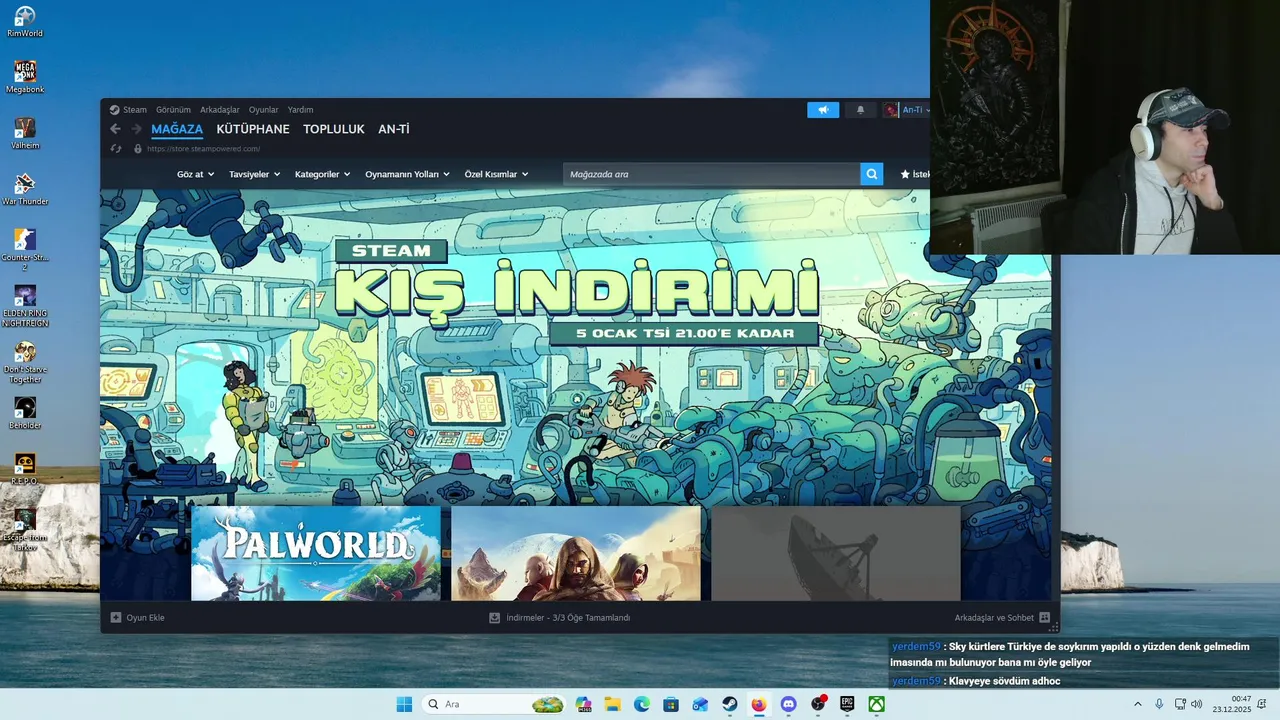Expand the Özel Kısımlar dropdown
Viewport: 1280px width, 720px height.
point(496,174)
